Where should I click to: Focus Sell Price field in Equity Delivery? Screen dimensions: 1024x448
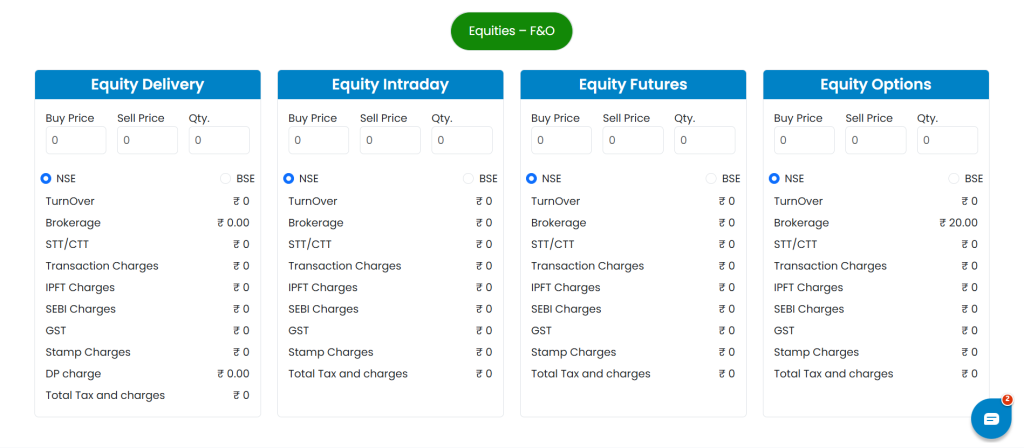pos(148,140)
